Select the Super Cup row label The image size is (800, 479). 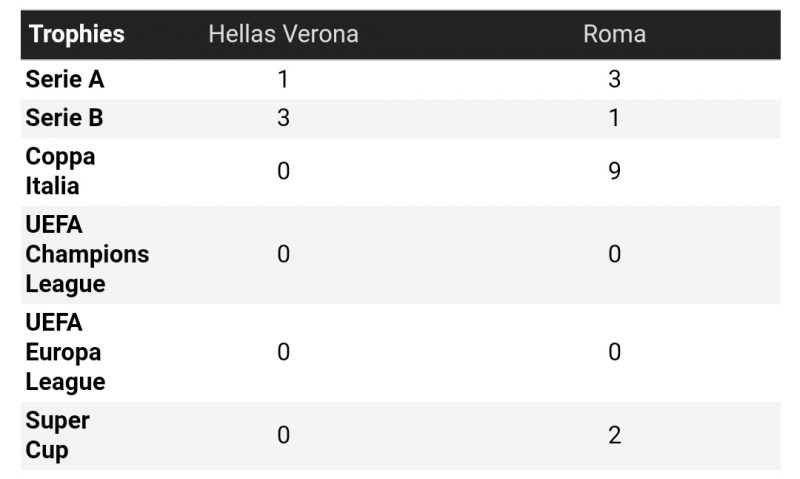(x=57, y=435)
